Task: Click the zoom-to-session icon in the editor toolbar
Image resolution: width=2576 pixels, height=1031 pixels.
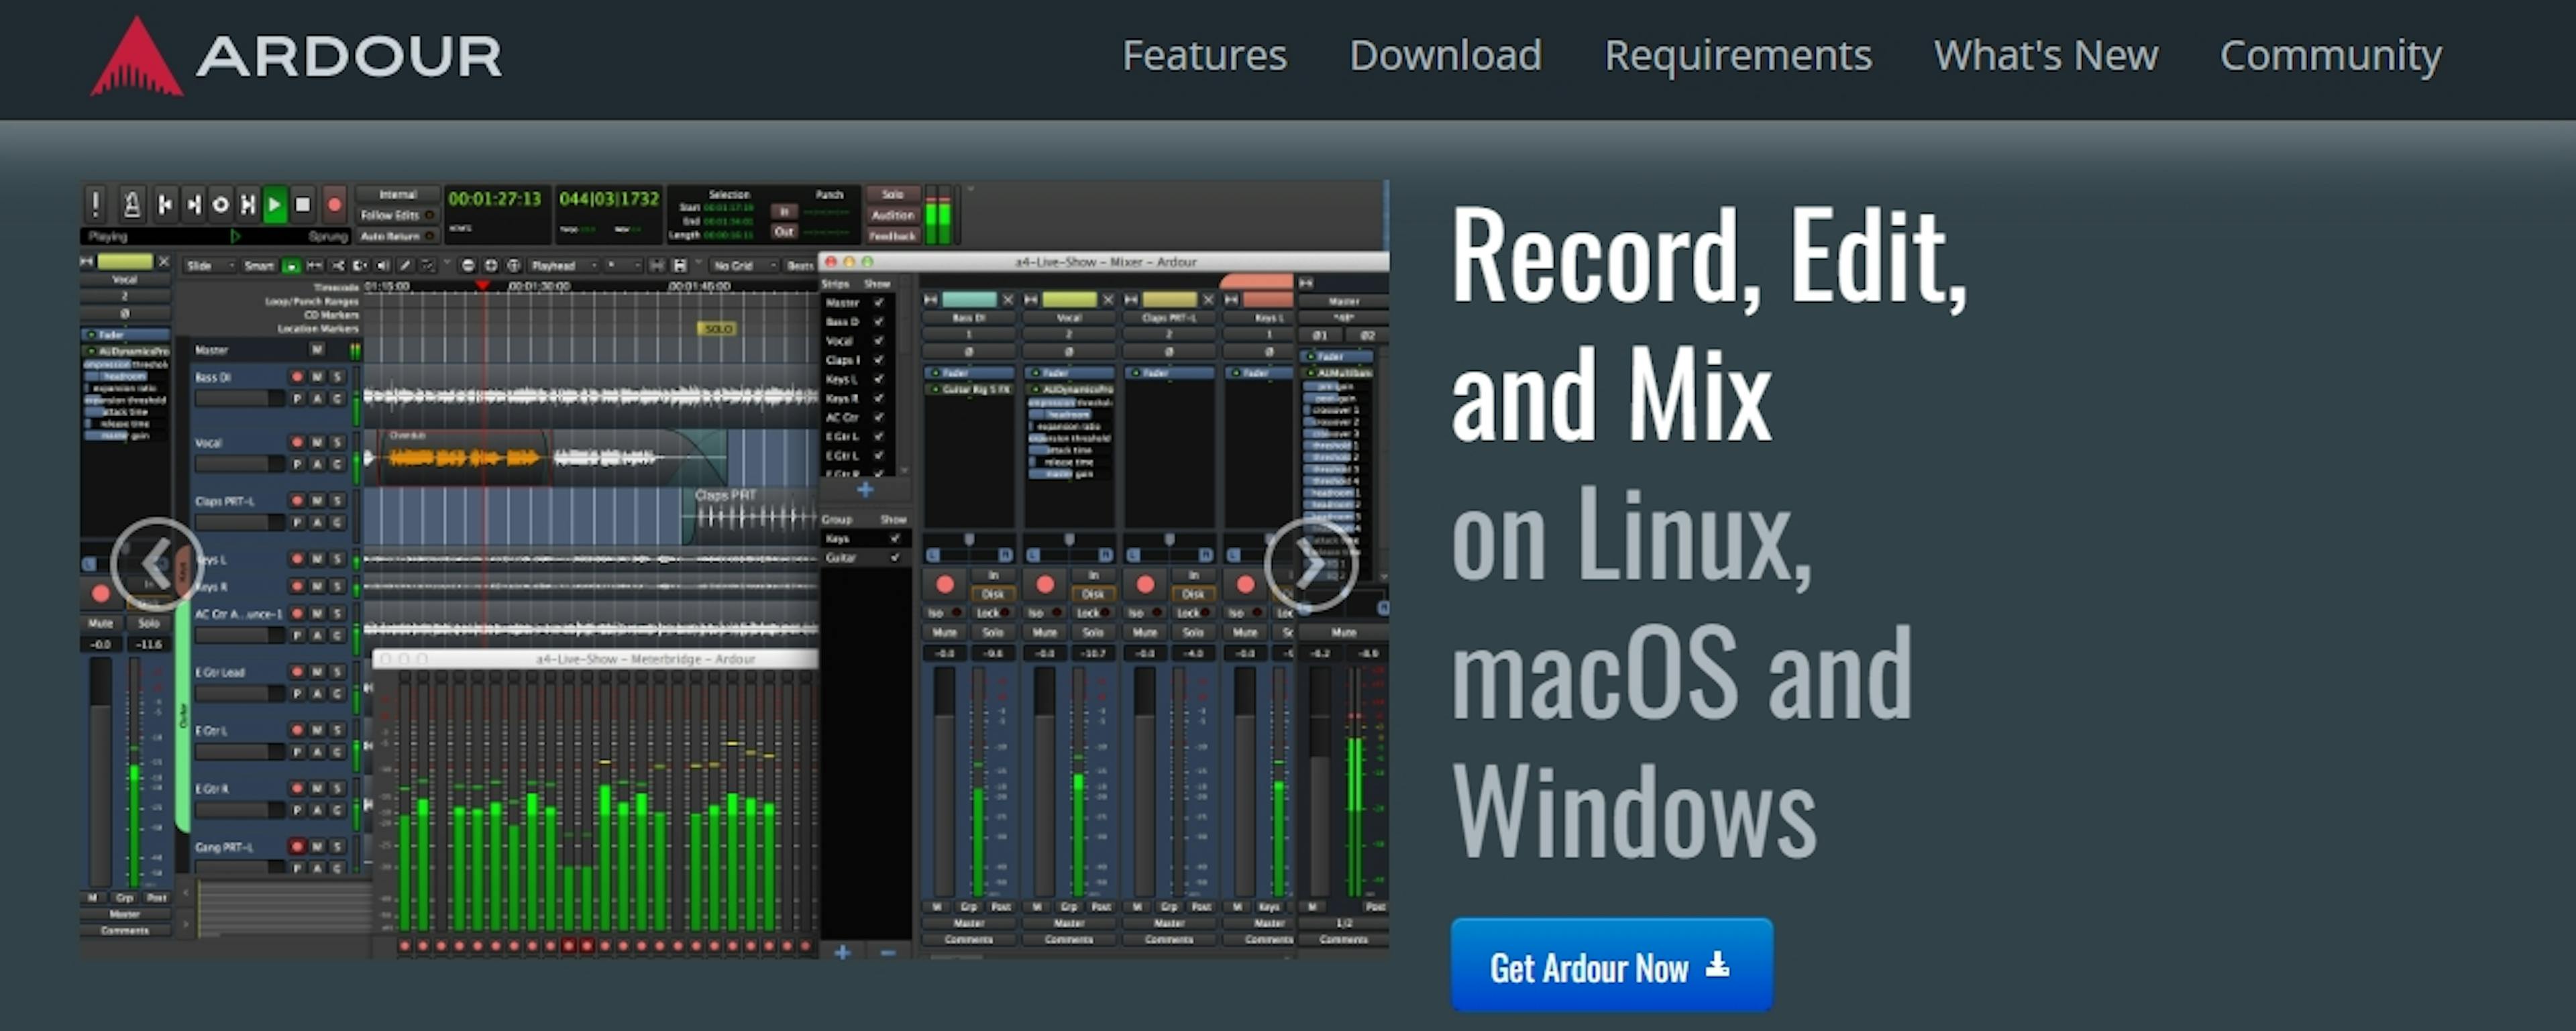Action: coord(514,266)
